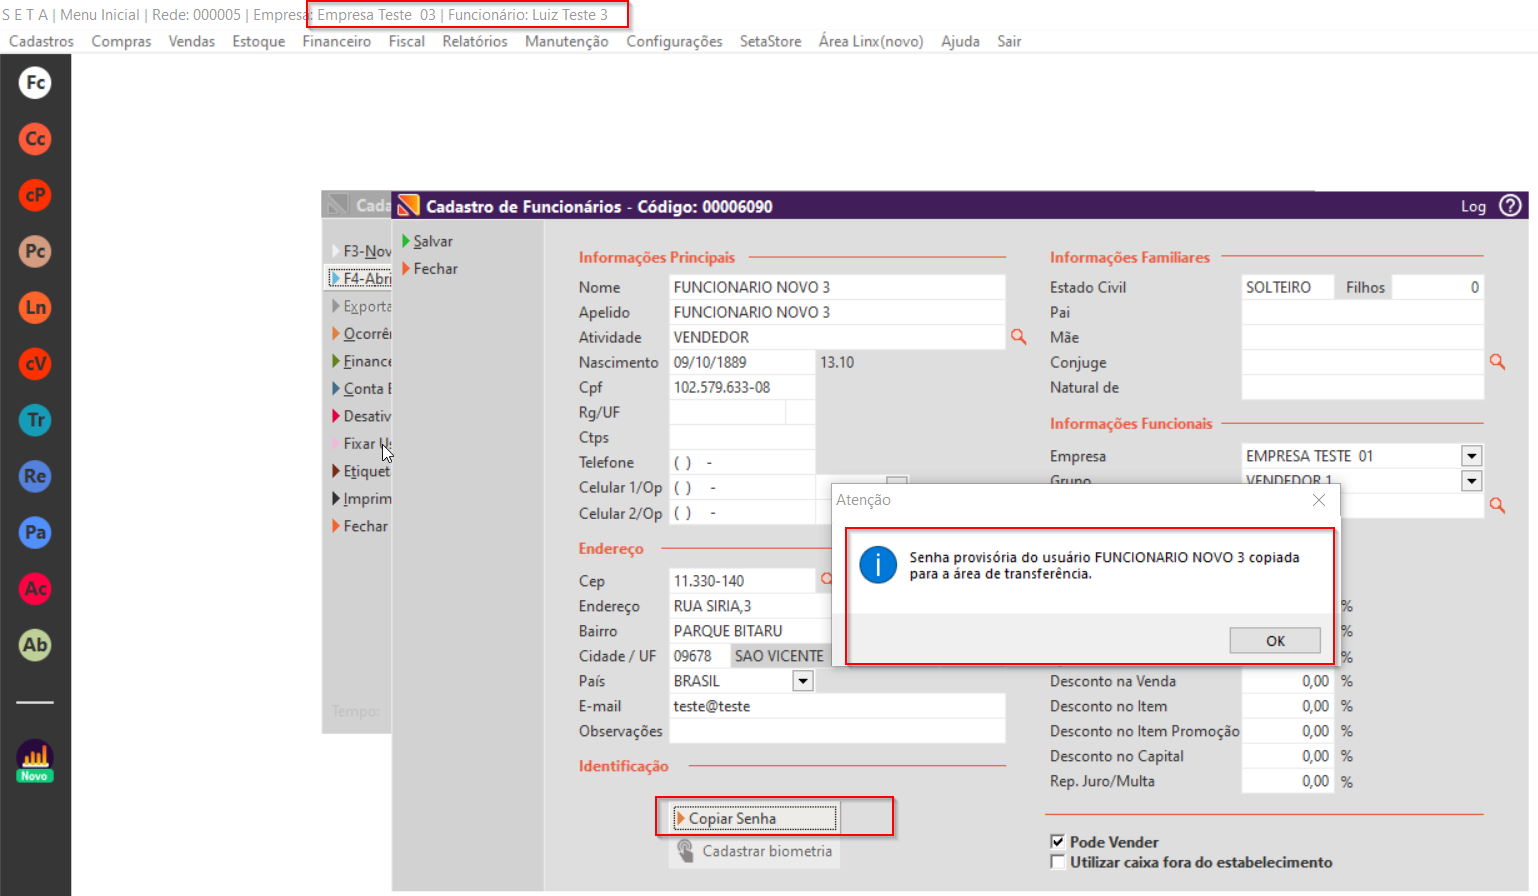The image size is (1538, 896).
Task: Click the E-mail input field
Action: [x=837, y=706]
